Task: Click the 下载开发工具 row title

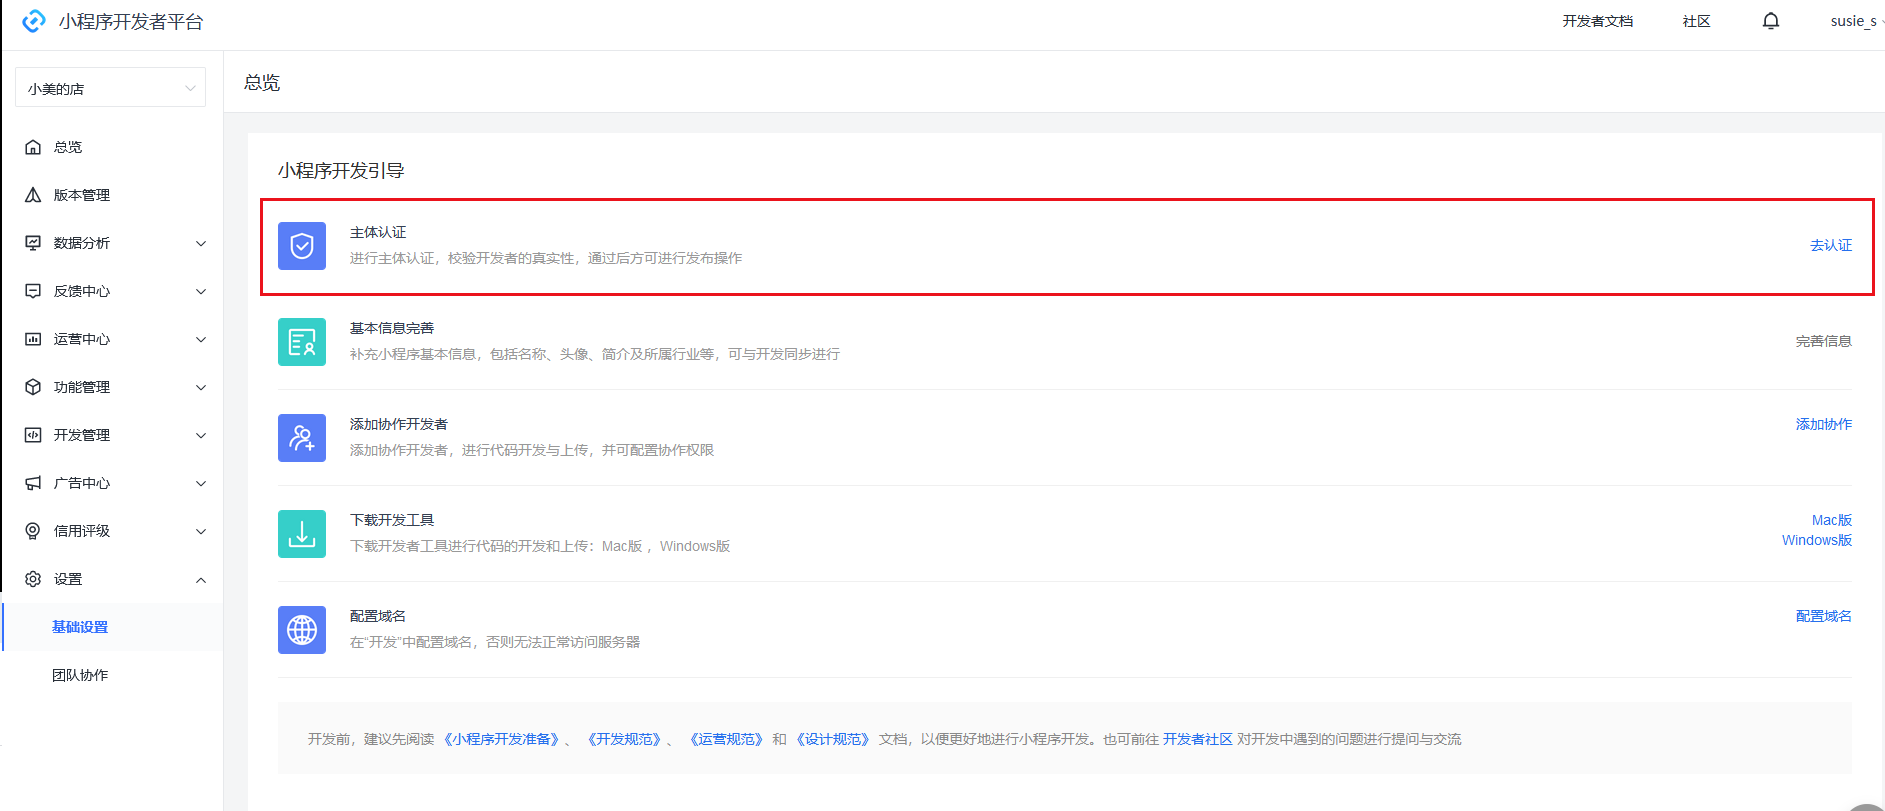Action: (x=392, y=520)
